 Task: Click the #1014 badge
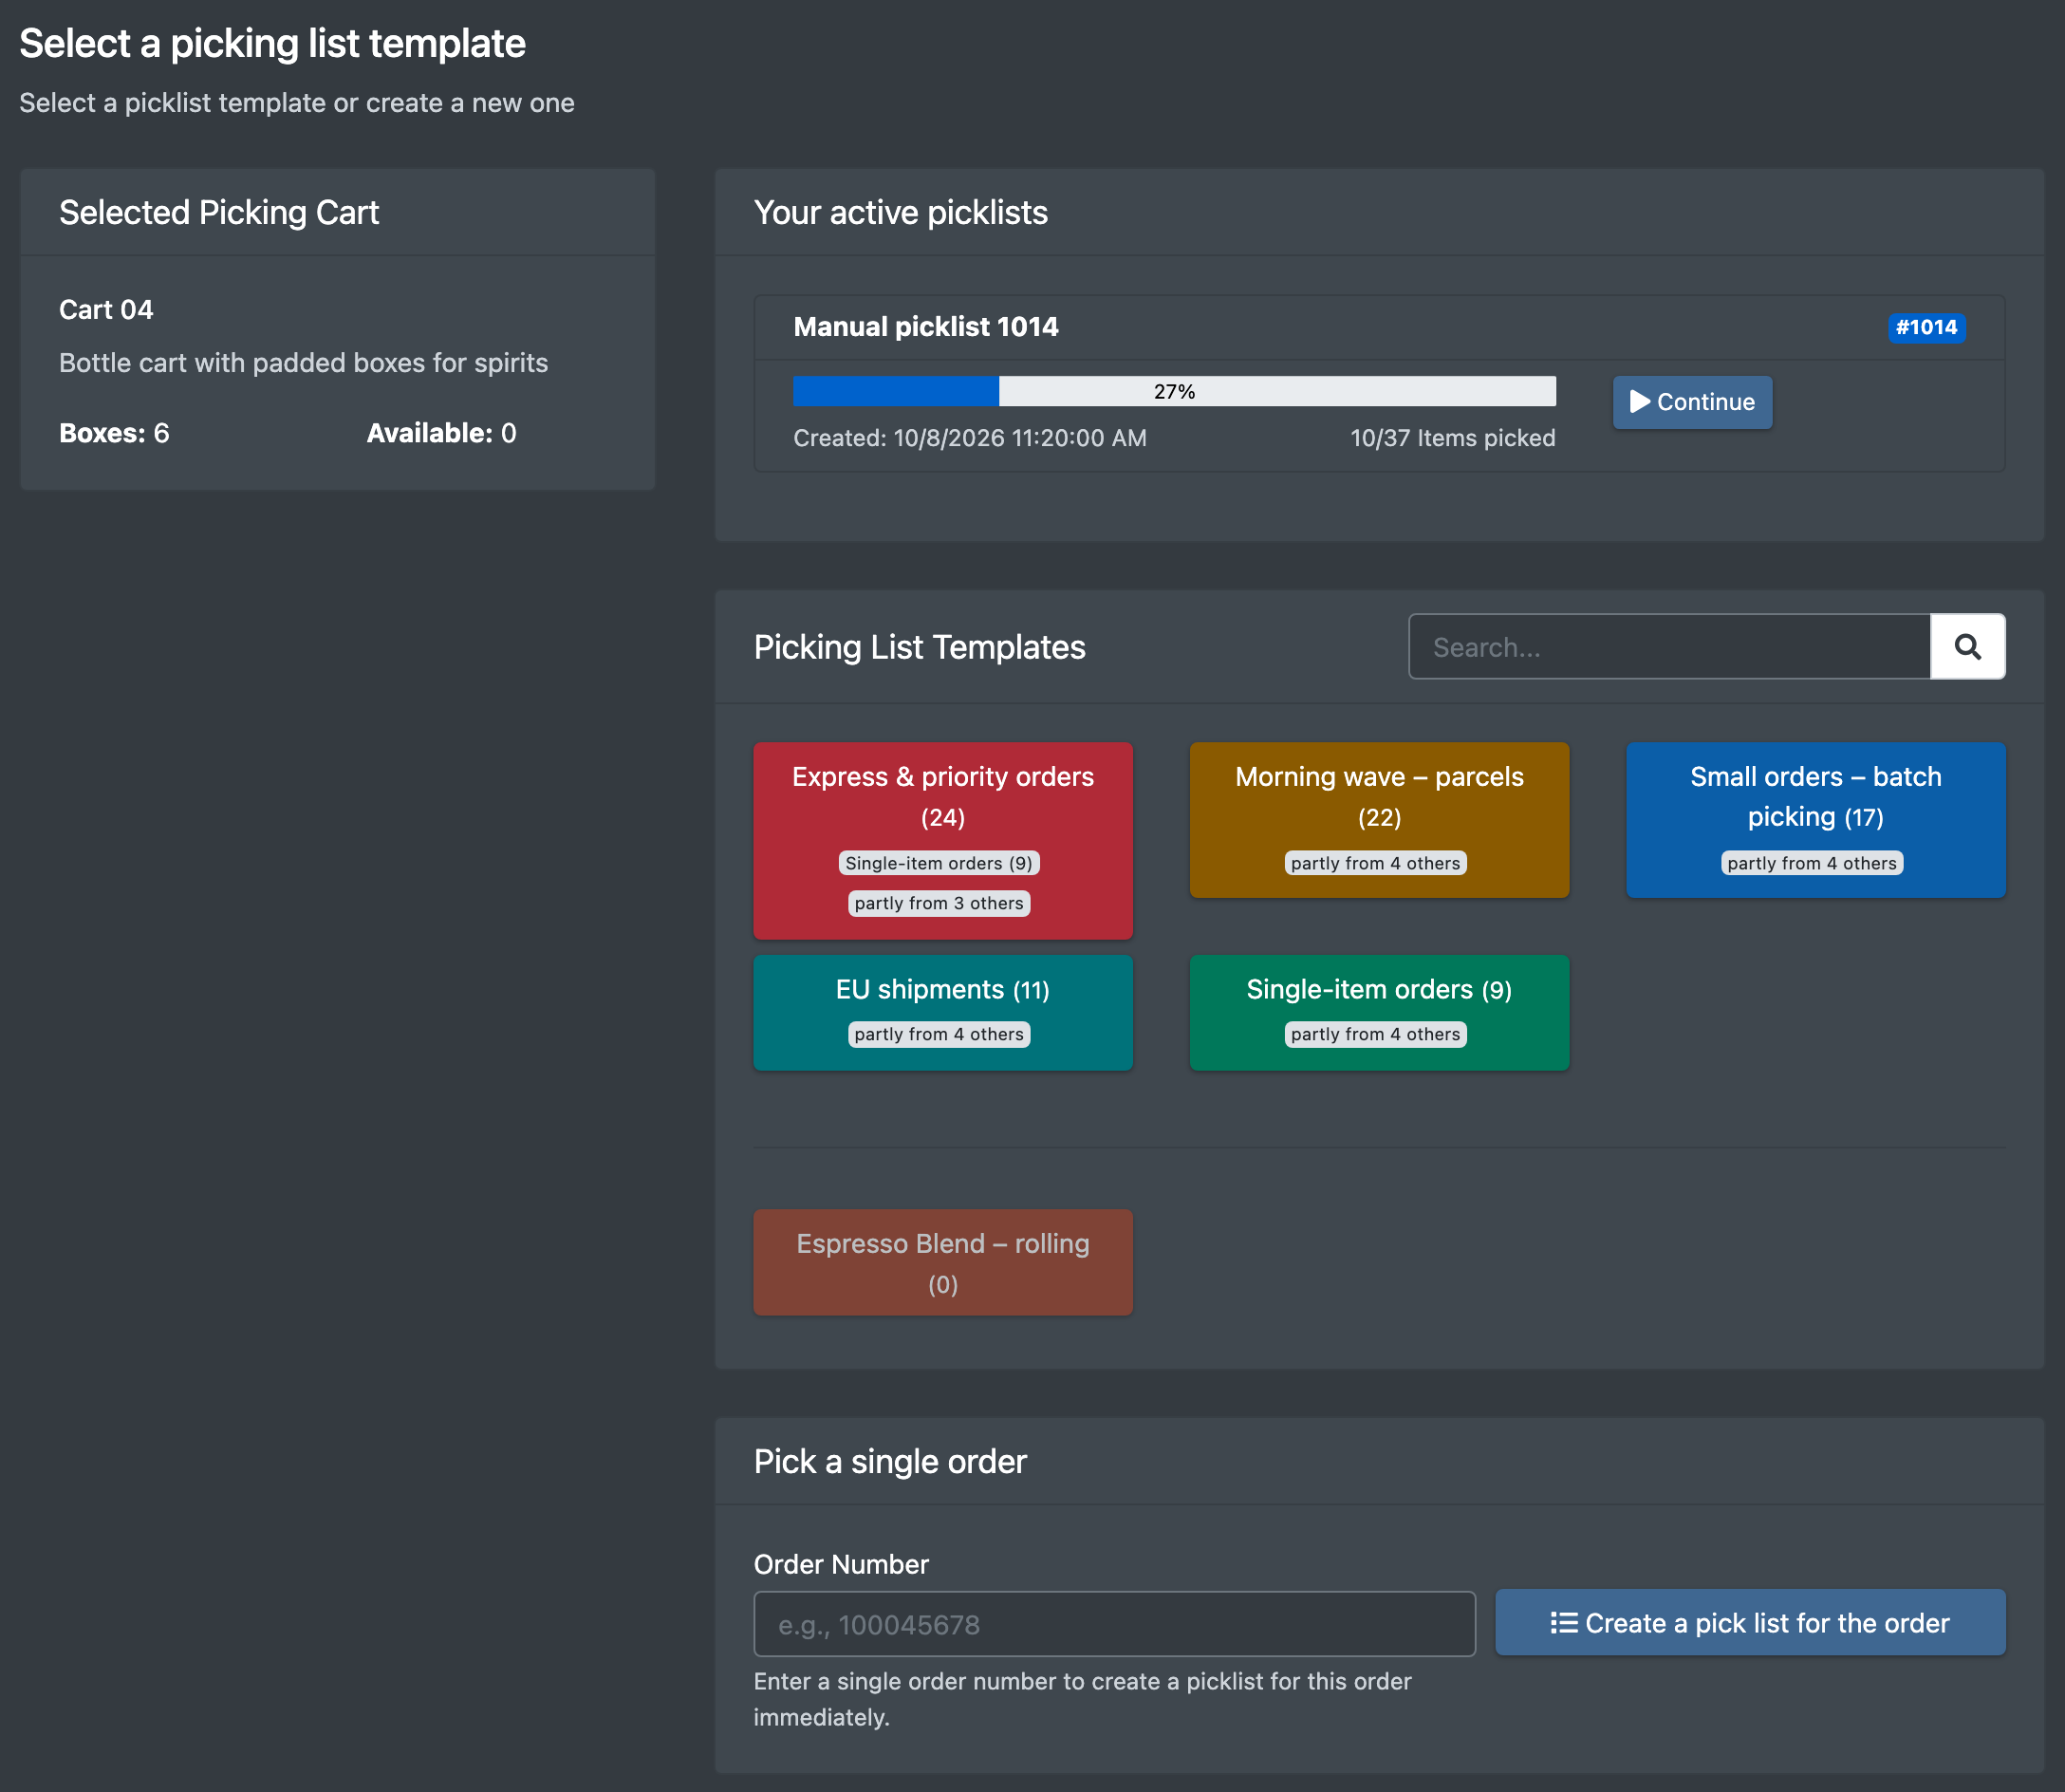(1926, 327)
